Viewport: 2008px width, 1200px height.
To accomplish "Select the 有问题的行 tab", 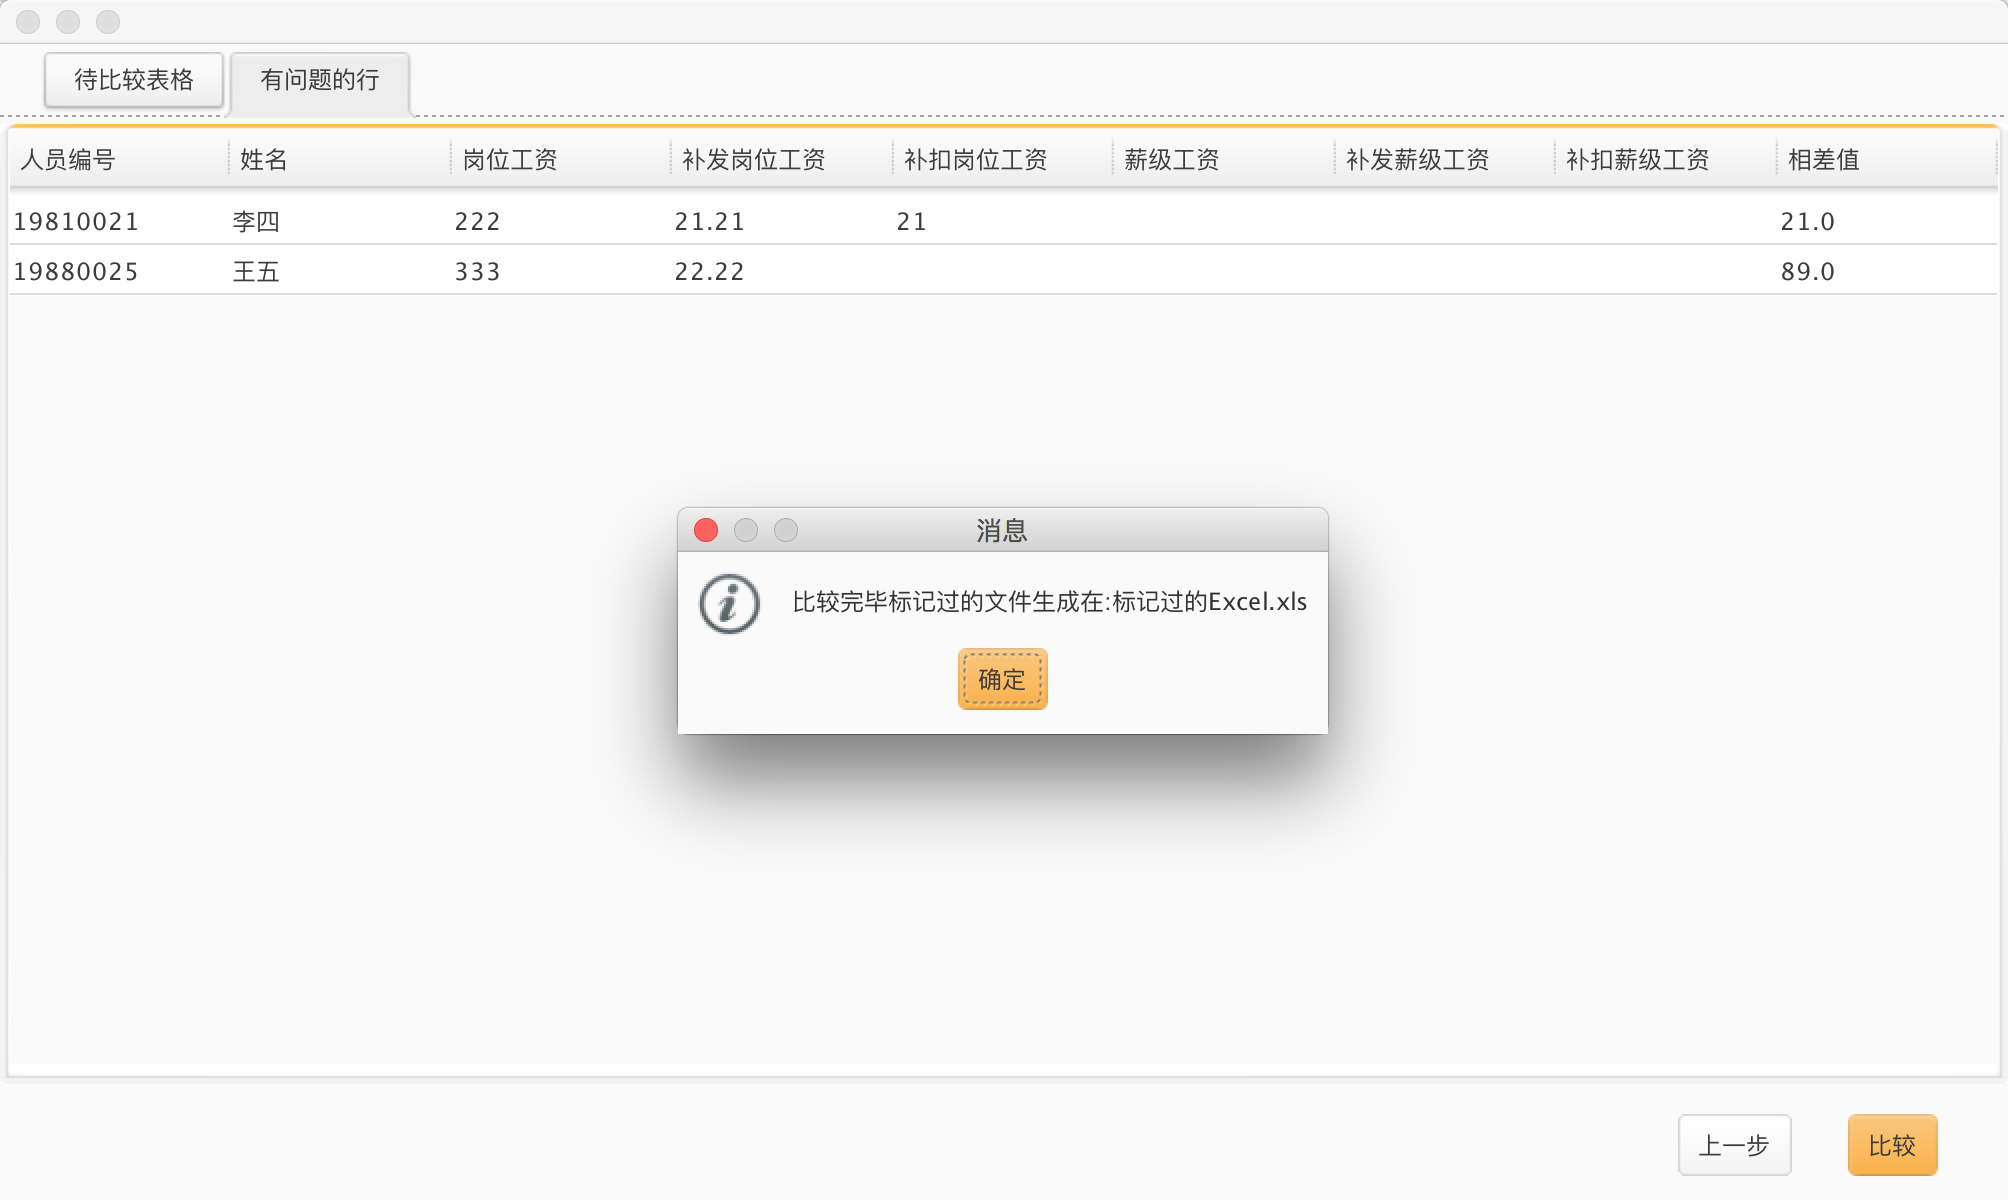I will (320, 80).
